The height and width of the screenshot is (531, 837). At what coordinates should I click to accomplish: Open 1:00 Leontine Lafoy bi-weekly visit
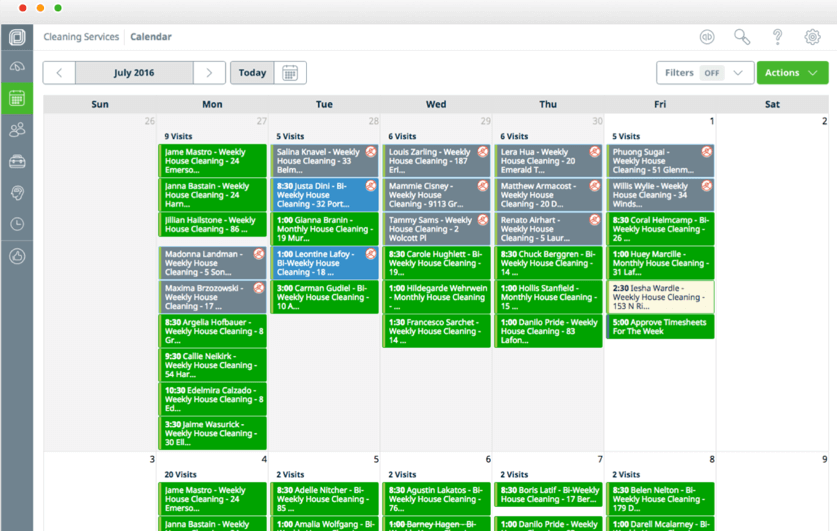click(325, 263)
